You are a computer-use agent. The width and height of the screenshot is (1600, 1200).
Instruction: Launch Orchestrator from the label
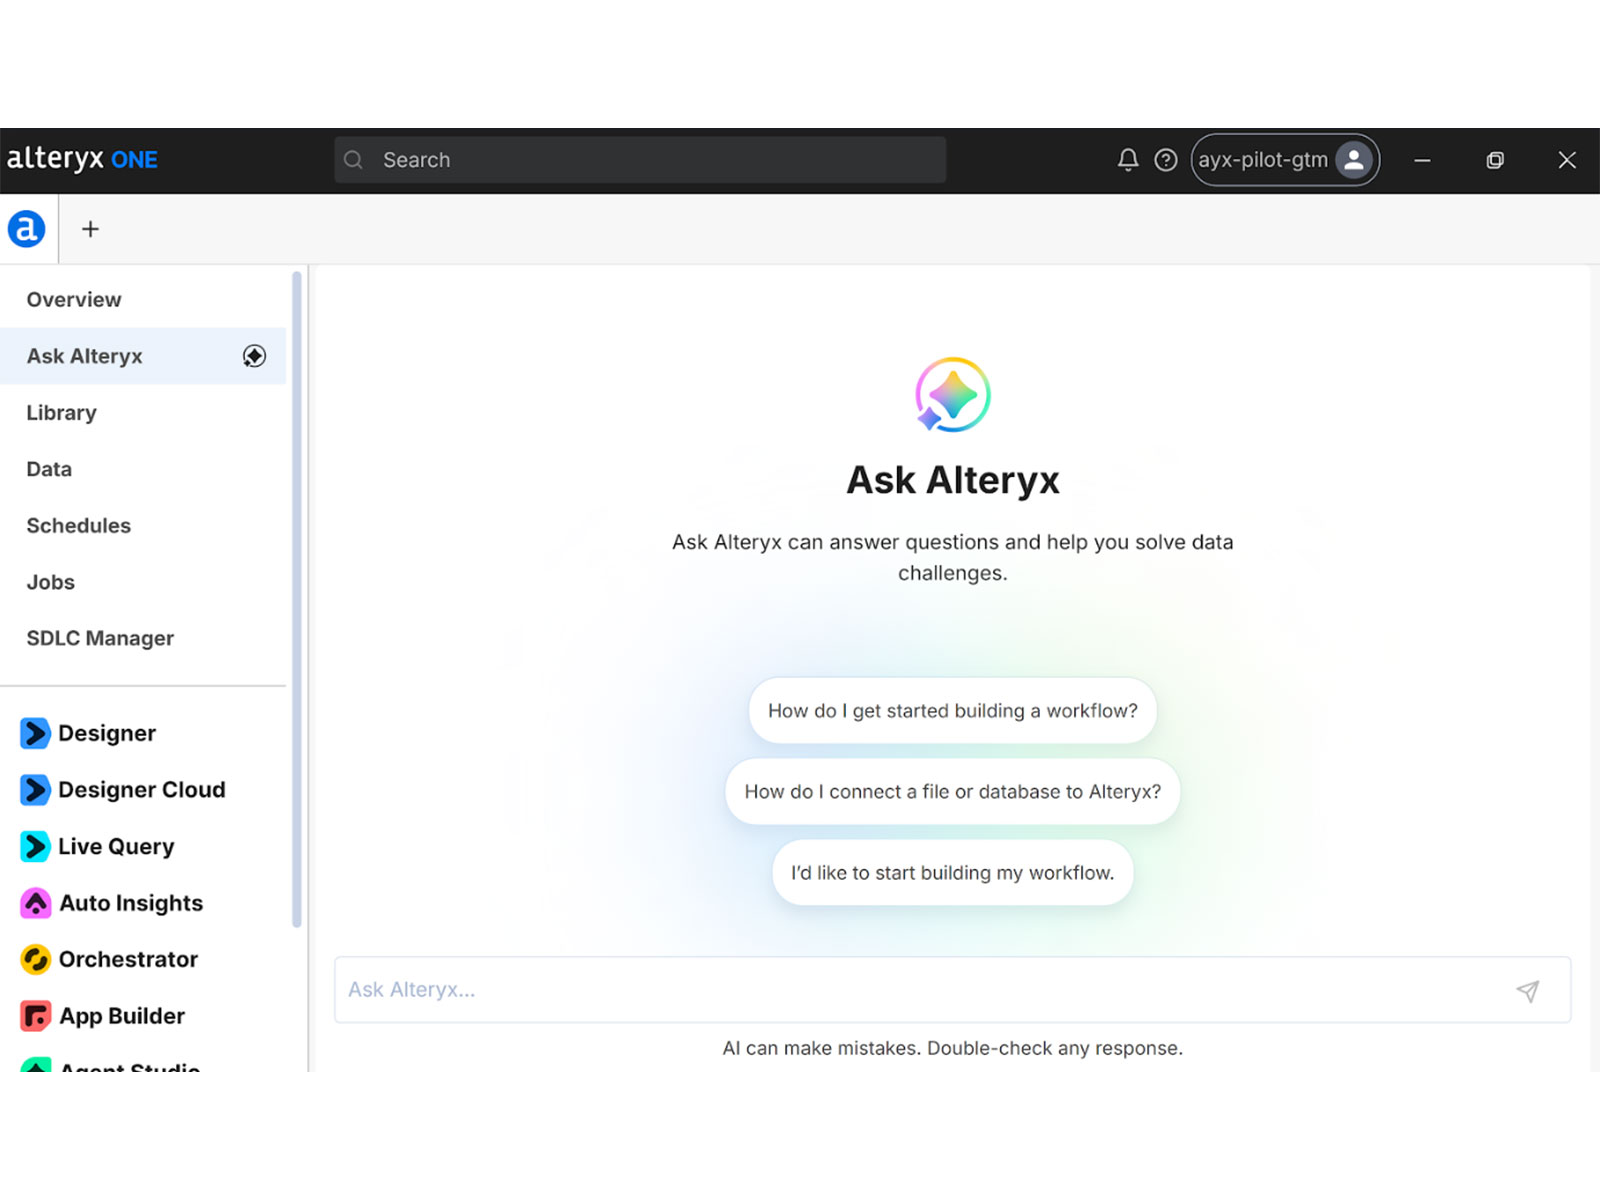(x=128, y=959)
